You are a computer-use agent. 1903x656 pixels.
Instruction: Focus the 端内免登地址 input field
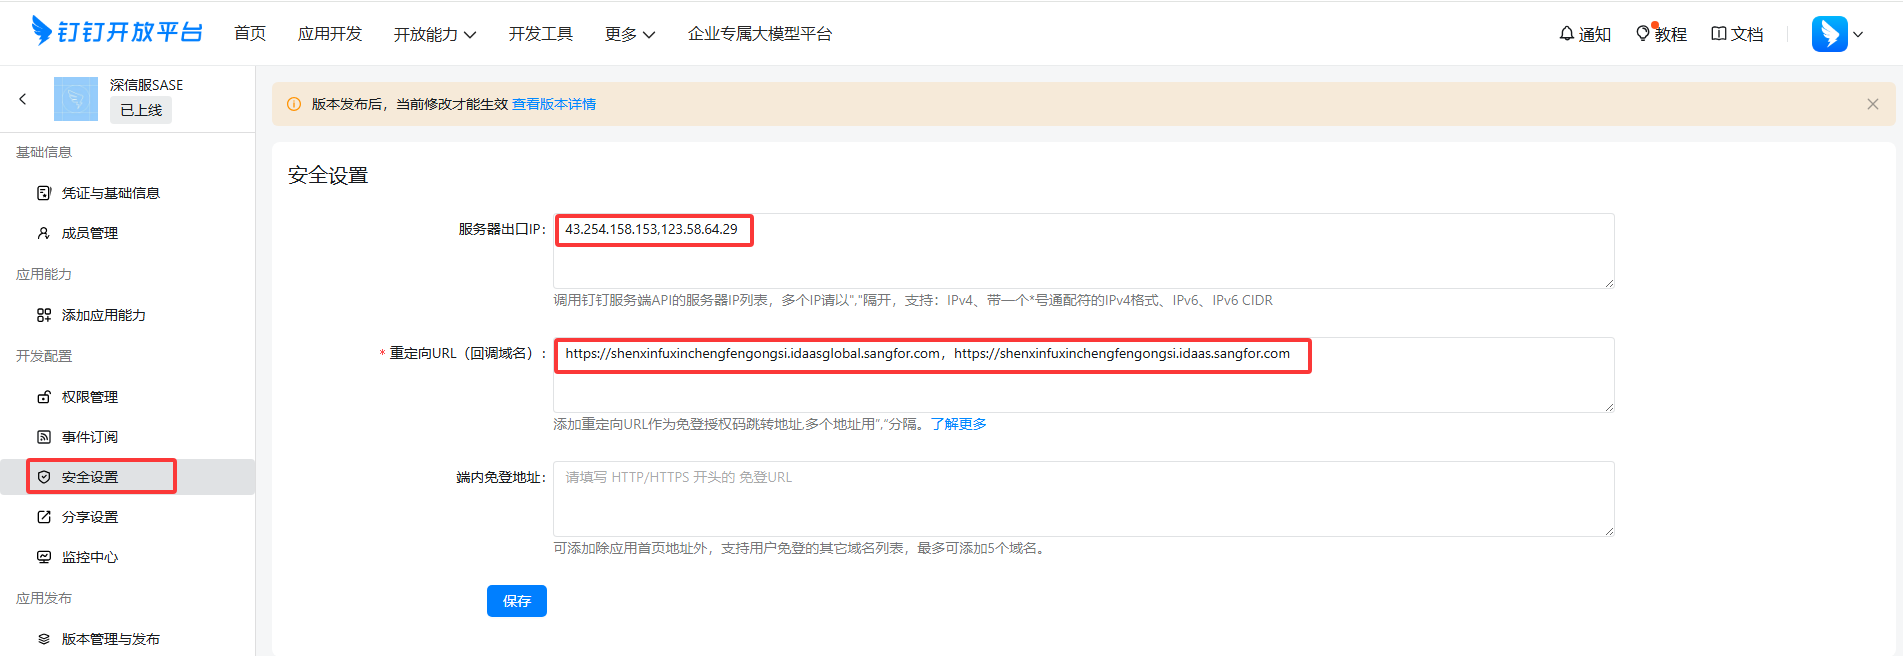point(1082,498)
